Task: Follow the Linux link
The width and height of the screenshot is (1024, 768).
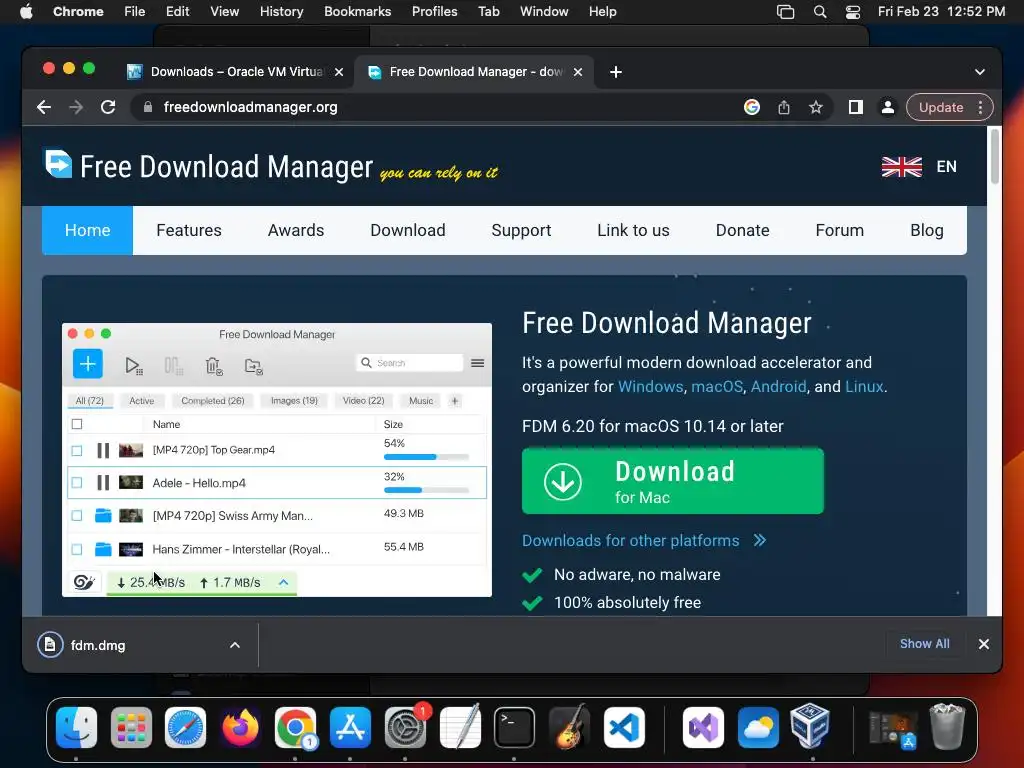Action: click(864, 387)
